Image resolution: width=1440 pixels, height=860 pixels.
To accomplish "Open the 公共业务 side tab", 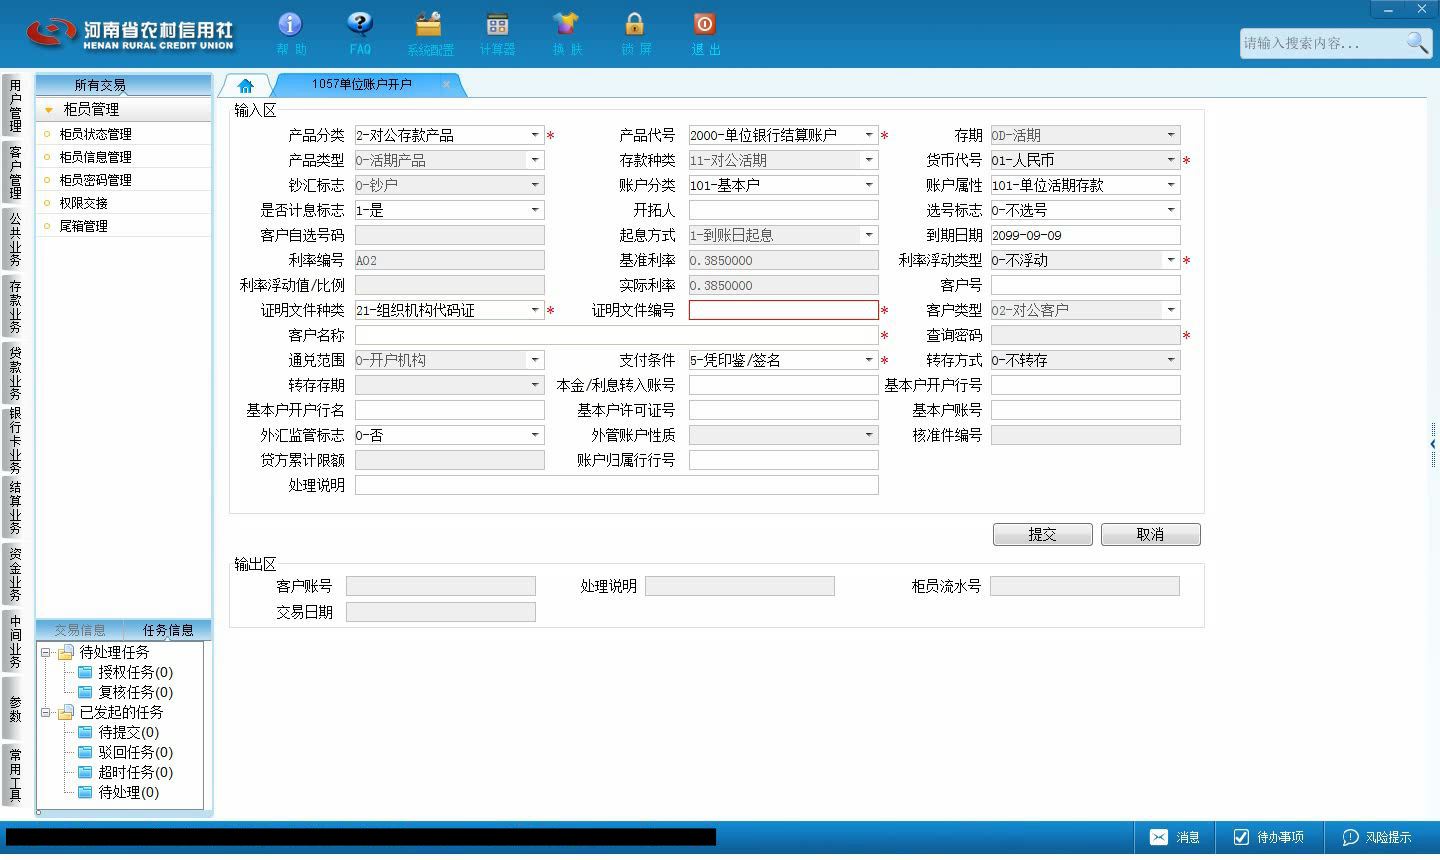I will tap(15, 239).
